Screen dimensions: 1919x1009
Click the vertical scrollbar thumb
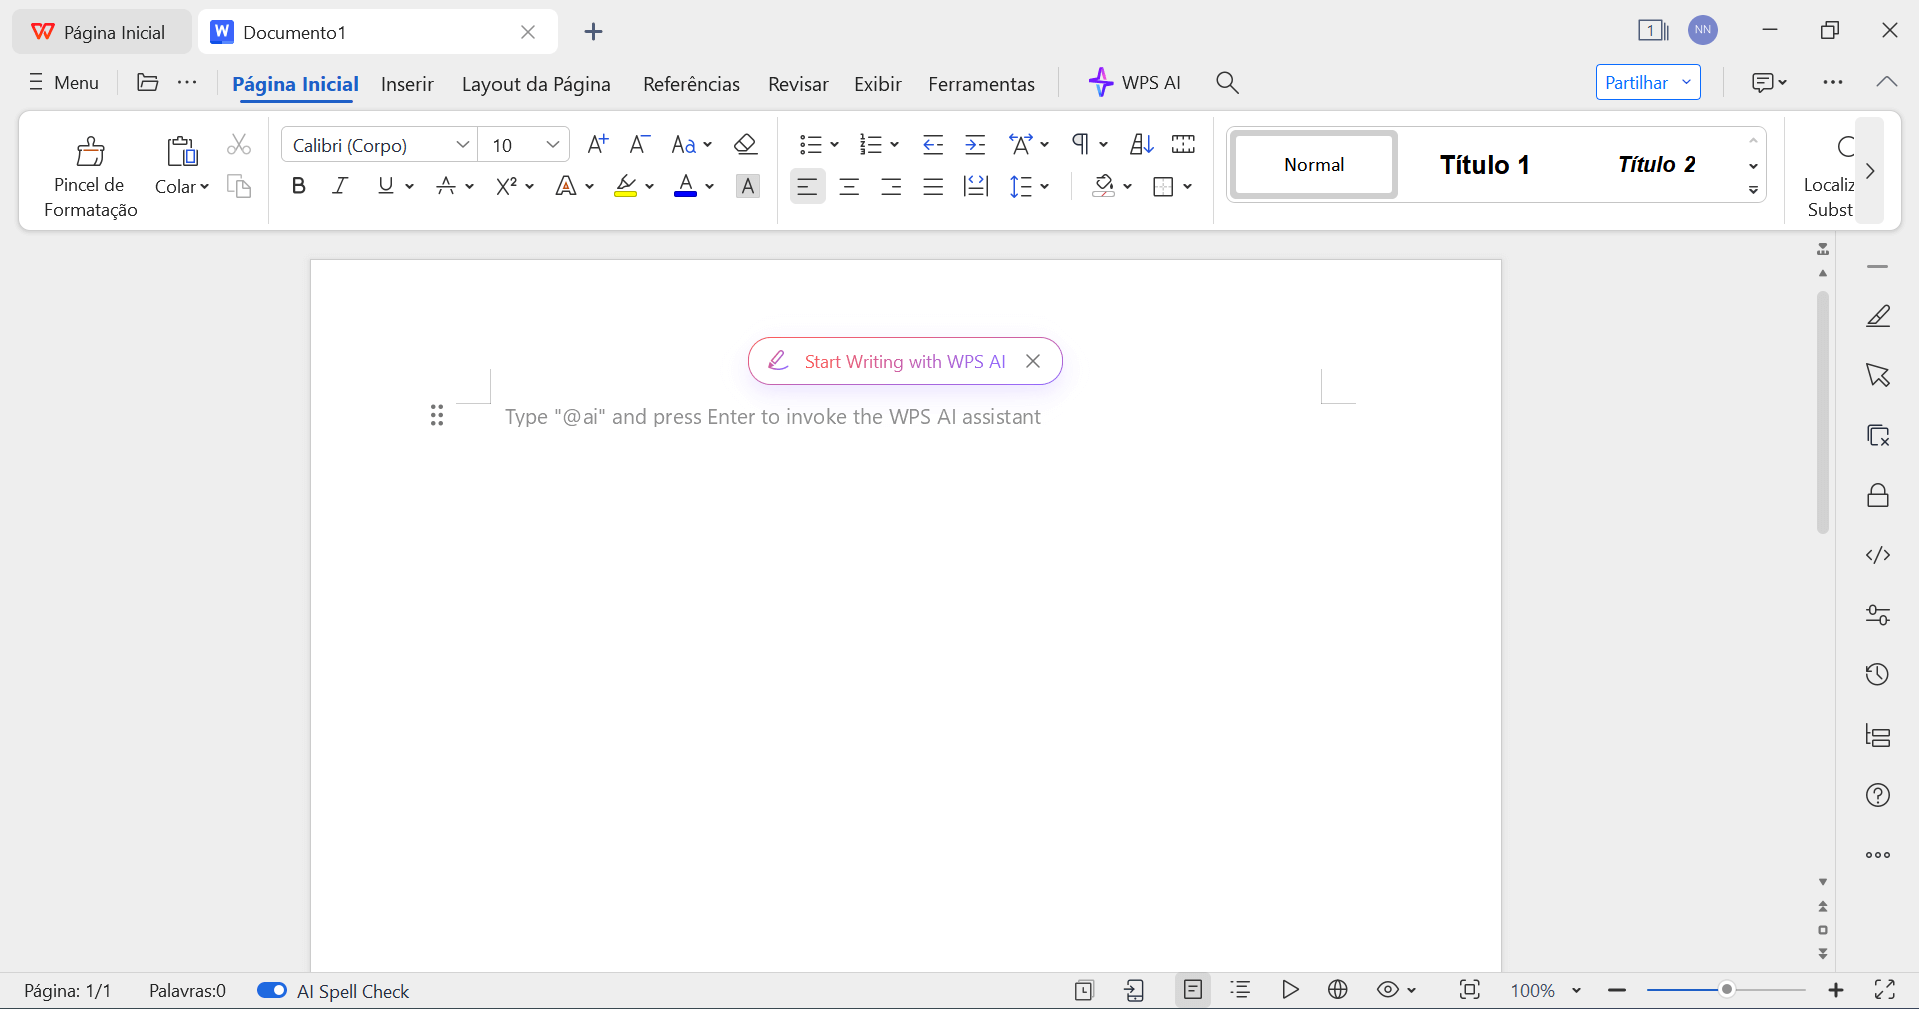point(1823,412)
